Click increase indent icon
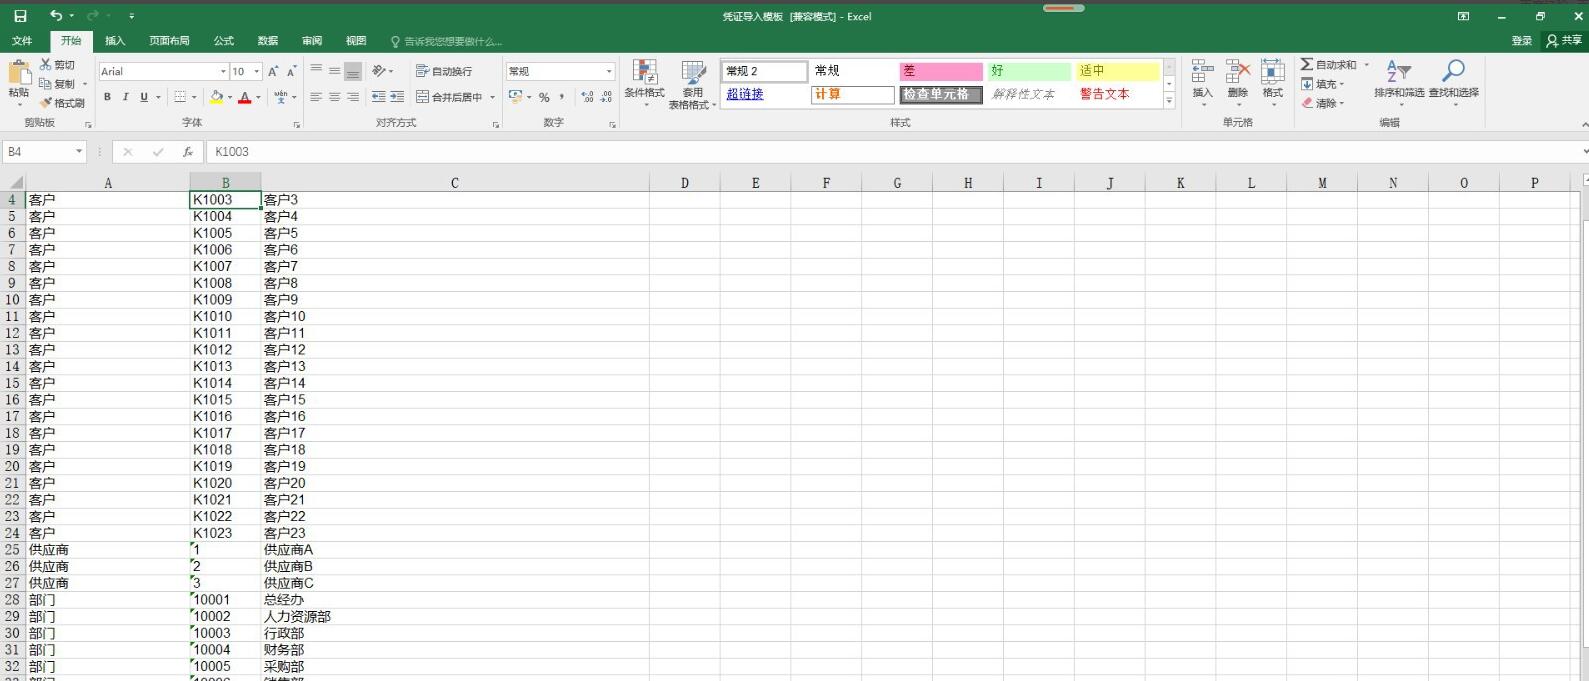 (397, 97)
